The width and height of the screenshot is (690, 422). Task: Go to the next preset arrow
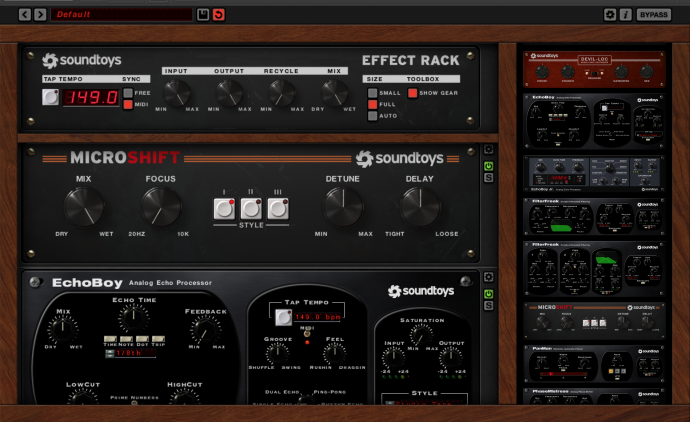click(40, 15)
